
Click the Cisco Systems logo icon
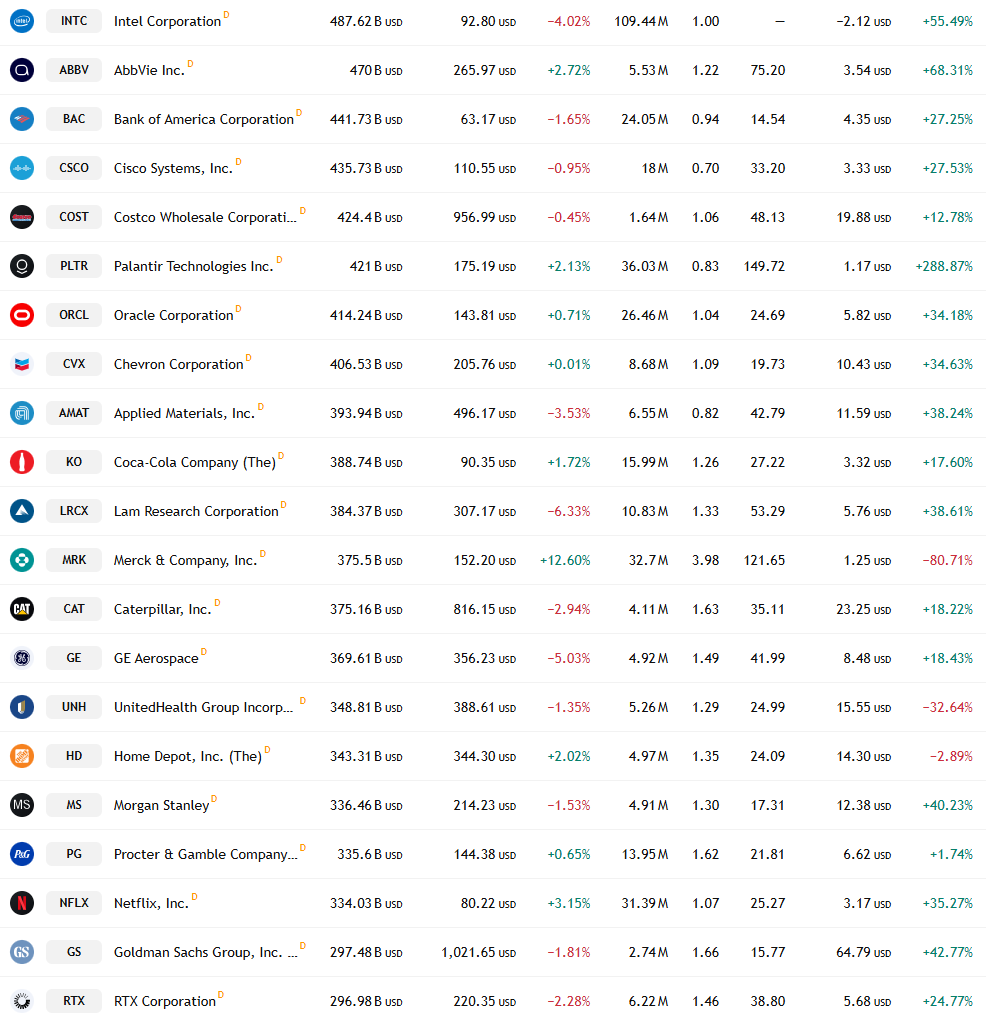tap(22, 168)
